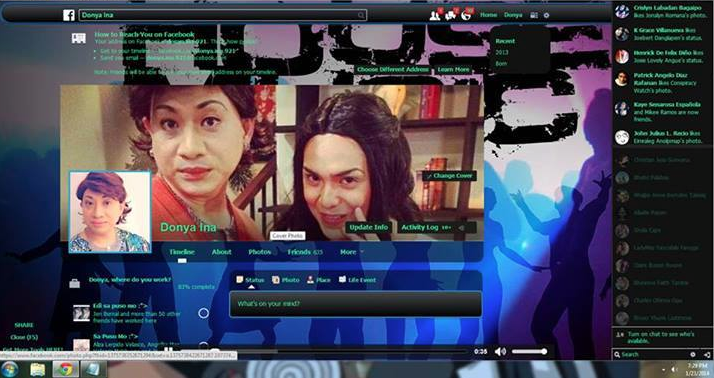Click the How to Reach You address icon
The width and height of the screenshot is (714, 378).
[79, 38]
